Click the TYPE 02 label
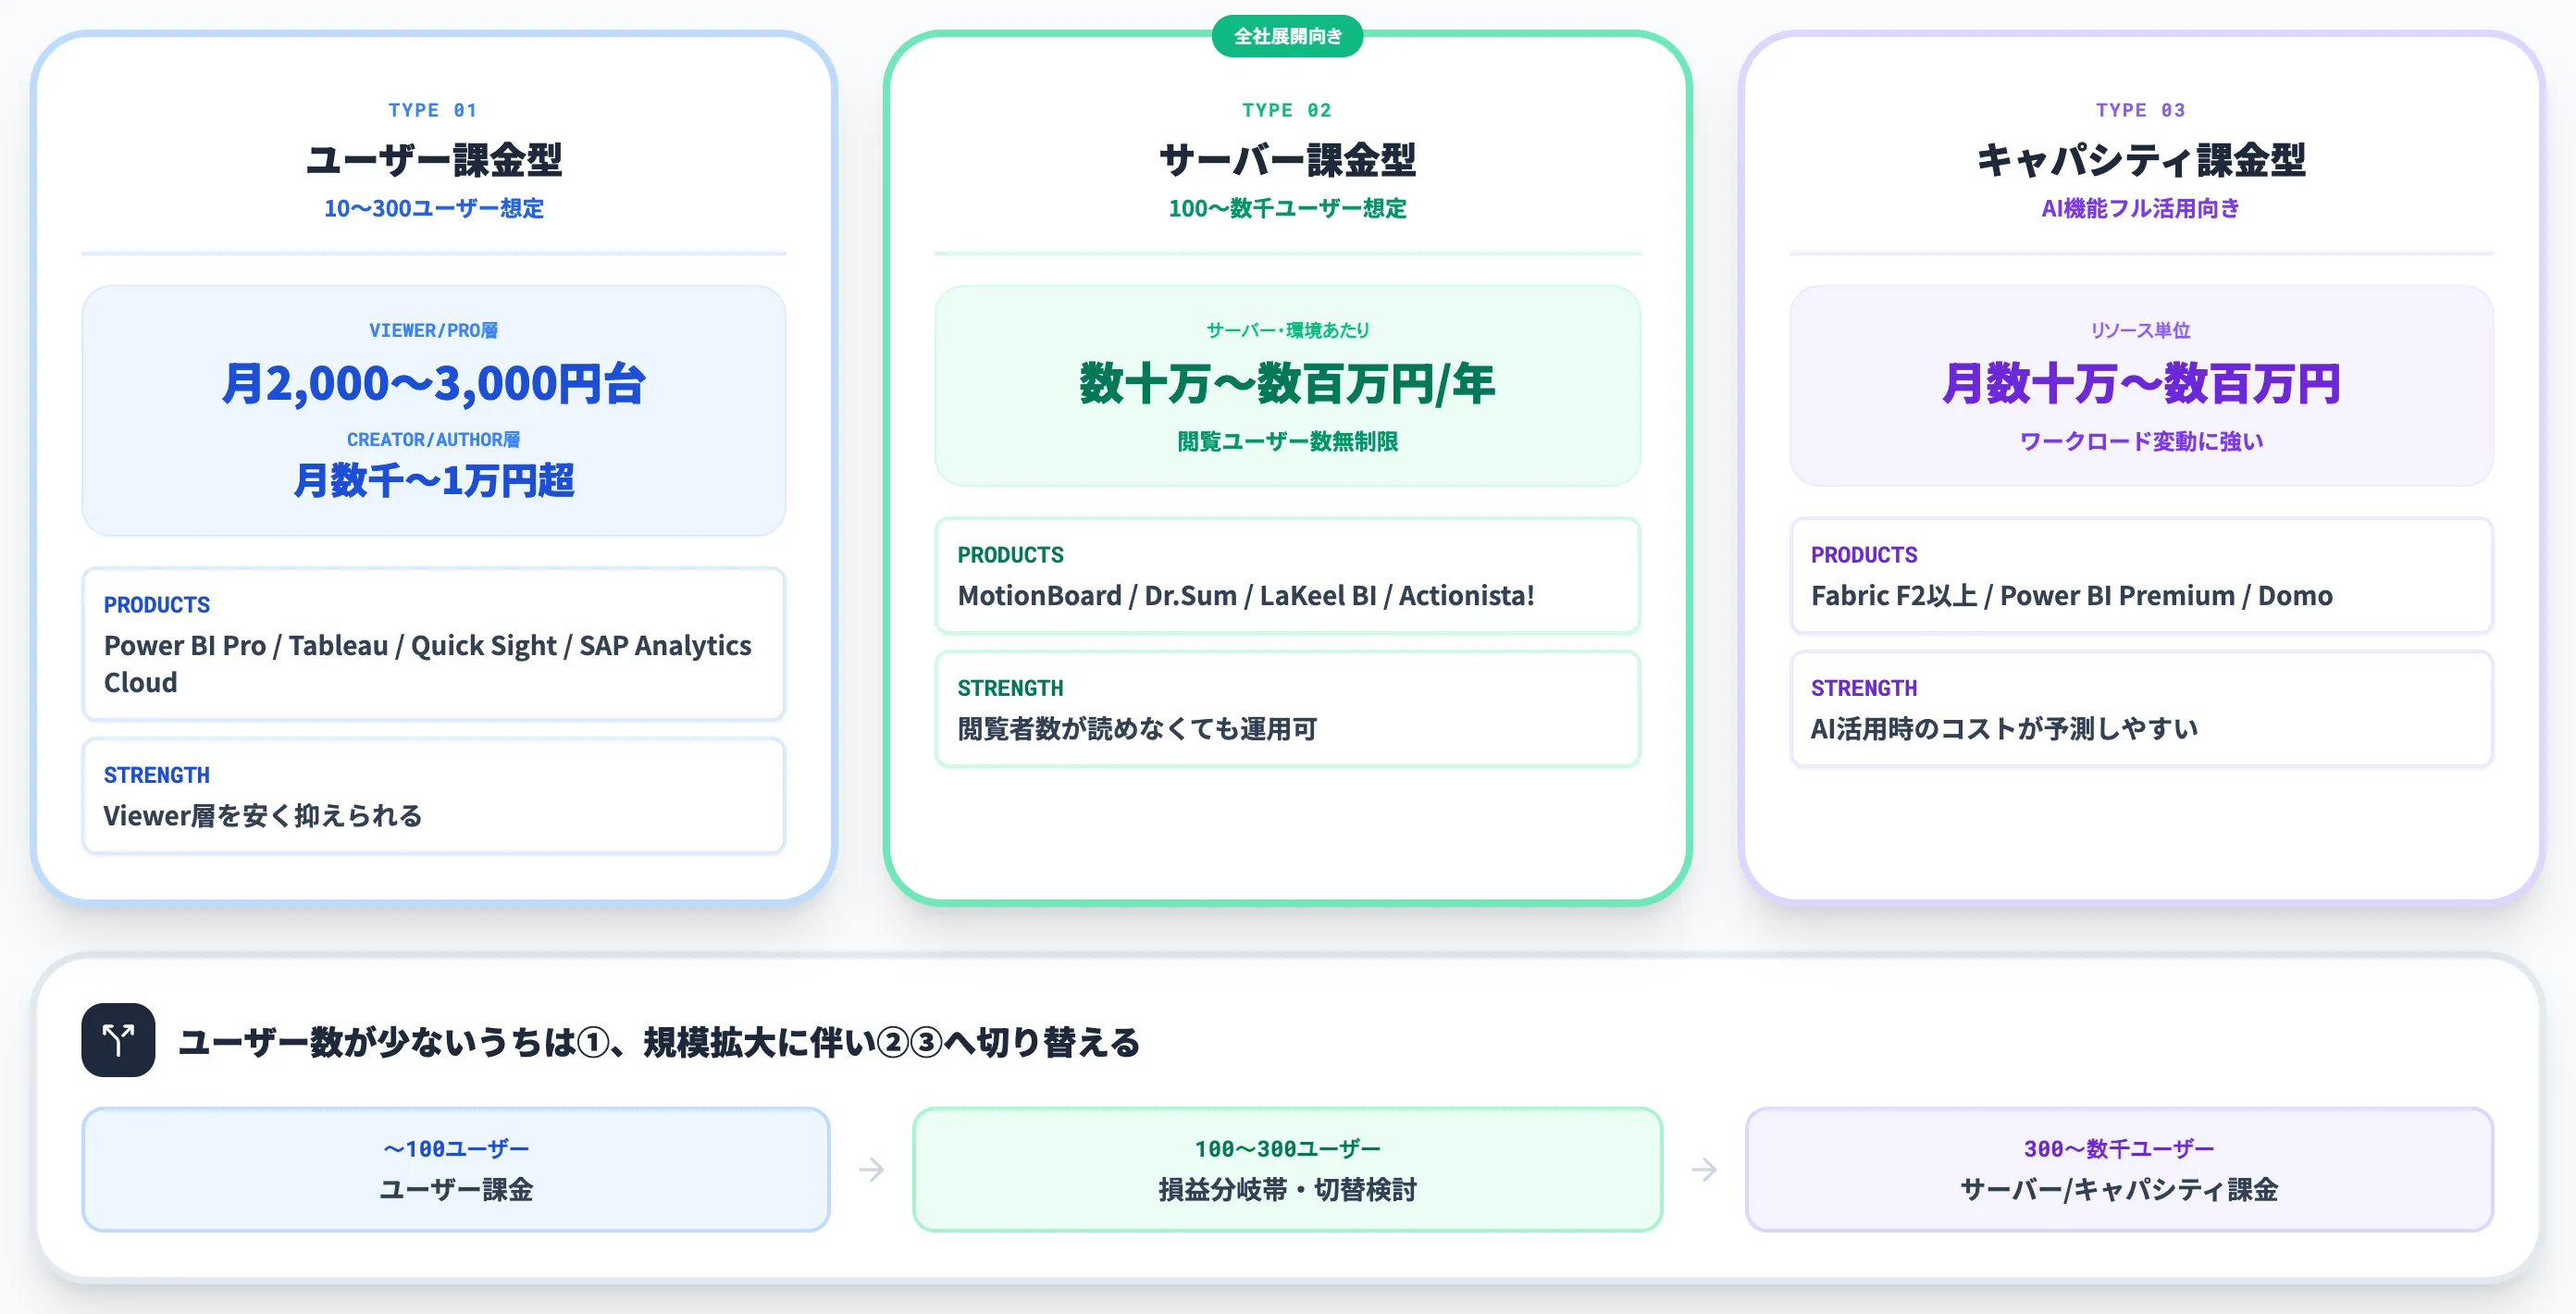This screenshot has width=2576, height=1314. [x=1287, y=110]
